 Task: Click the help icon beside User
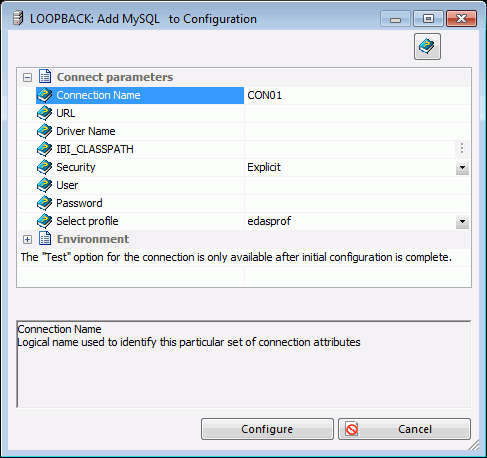pyautogui.click(x=44, y=185)
